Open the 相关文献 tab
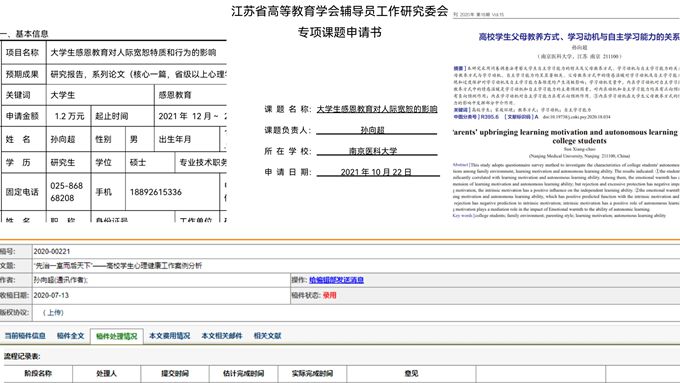Viewport: 680px width, 383px height. click(x=268, y=336)
